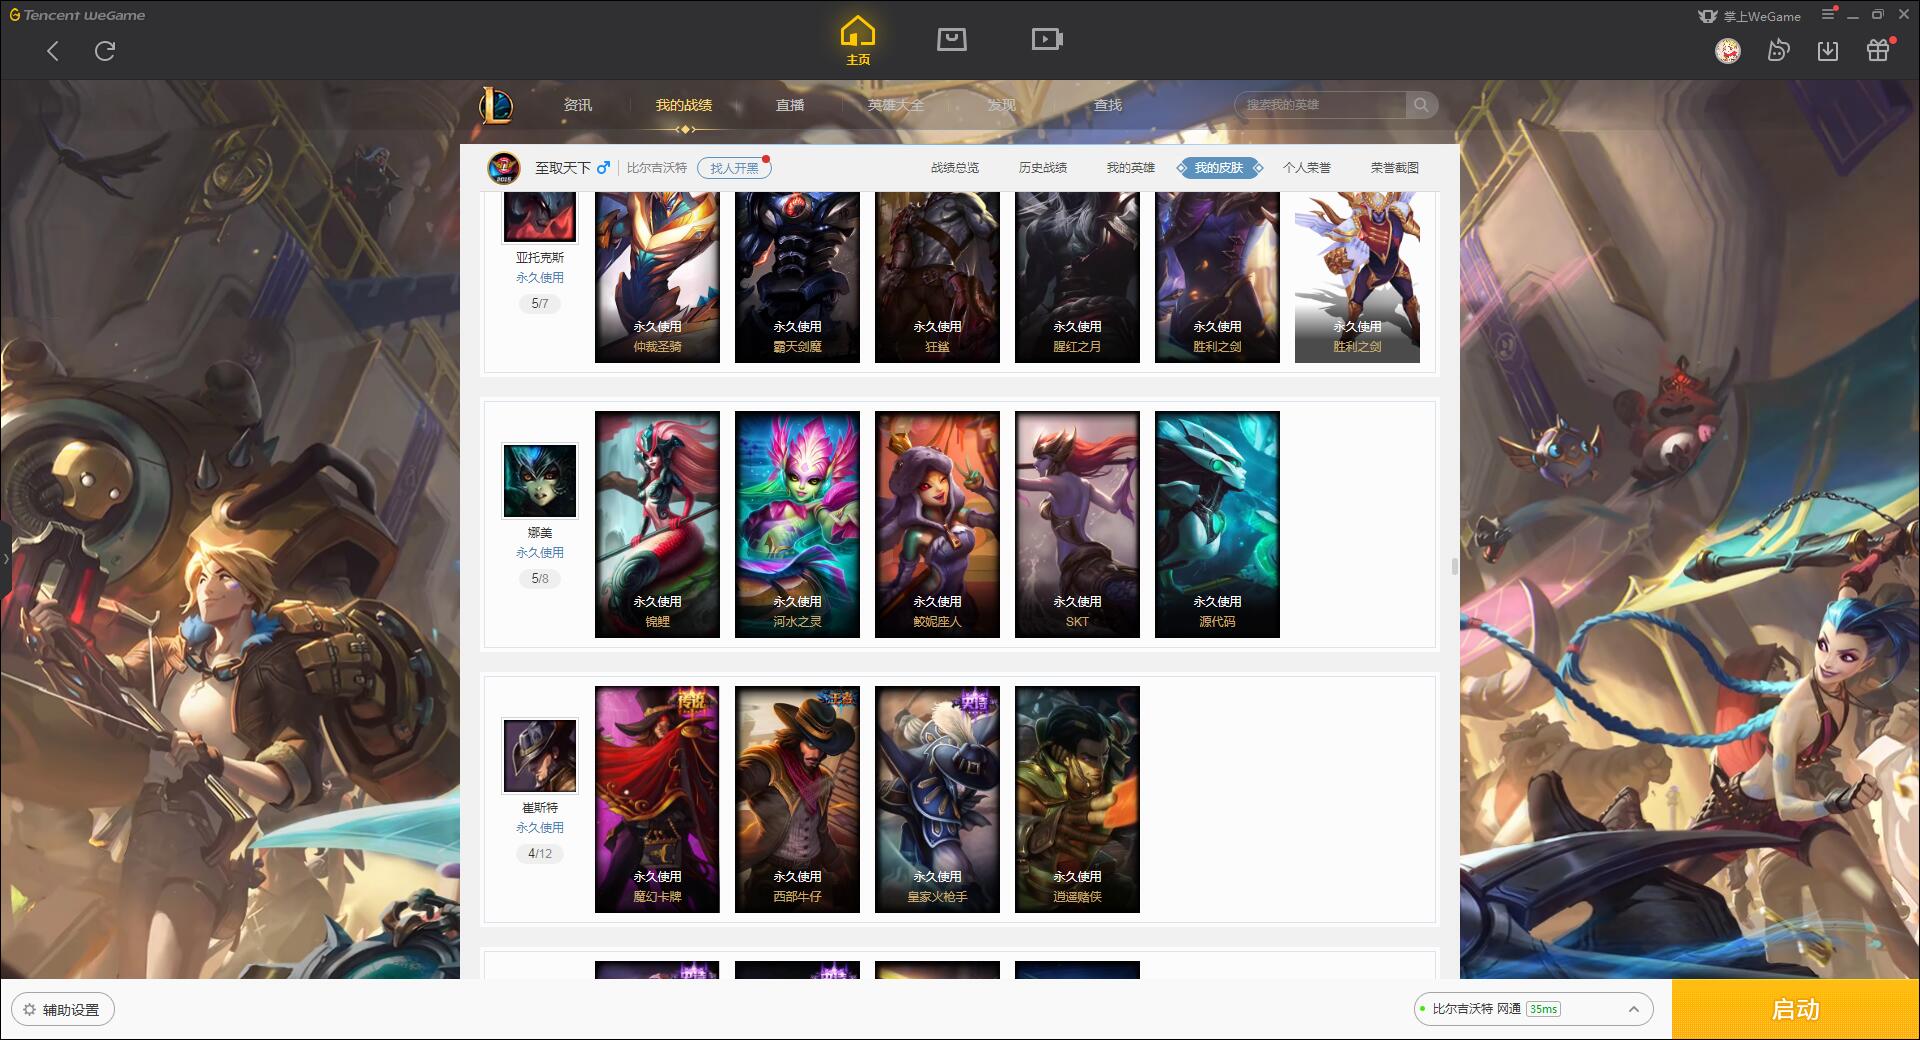1920x1040 pixels.
Task: Open the 逍遥赌侠 skin card
Action: coord(1077,799)
